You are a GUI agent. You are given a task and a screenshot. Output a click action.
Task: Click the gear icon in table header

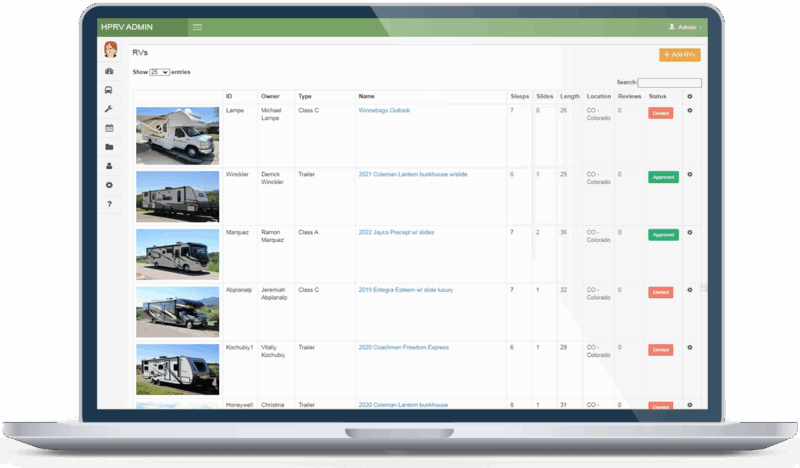[x=690, y=96]
